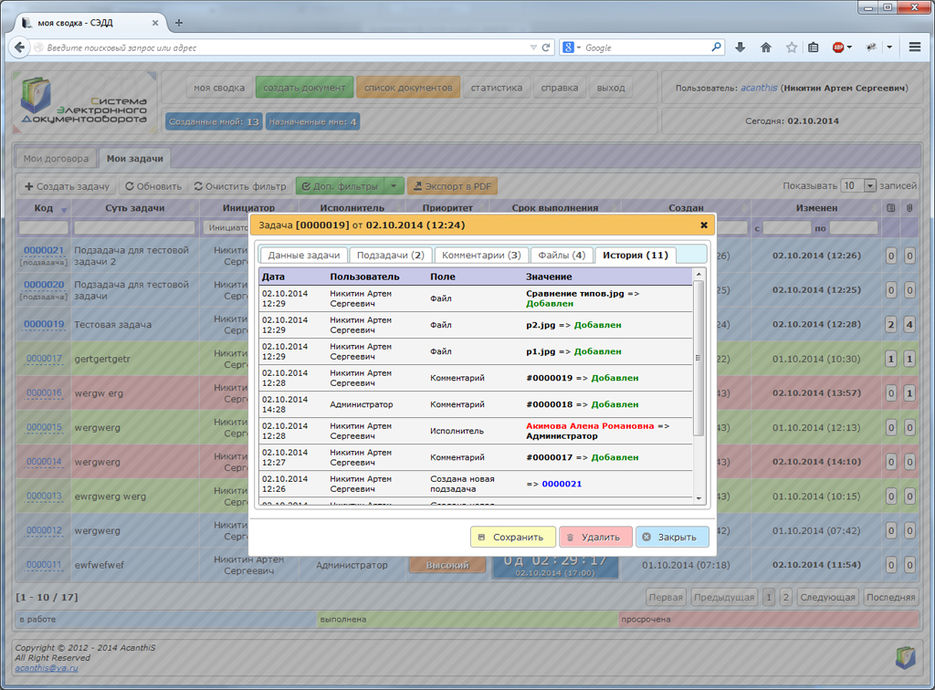The width and height of the screenshot is (935, 690).
Task: Click the создать документ menu button
Action: tap(304, 88)
